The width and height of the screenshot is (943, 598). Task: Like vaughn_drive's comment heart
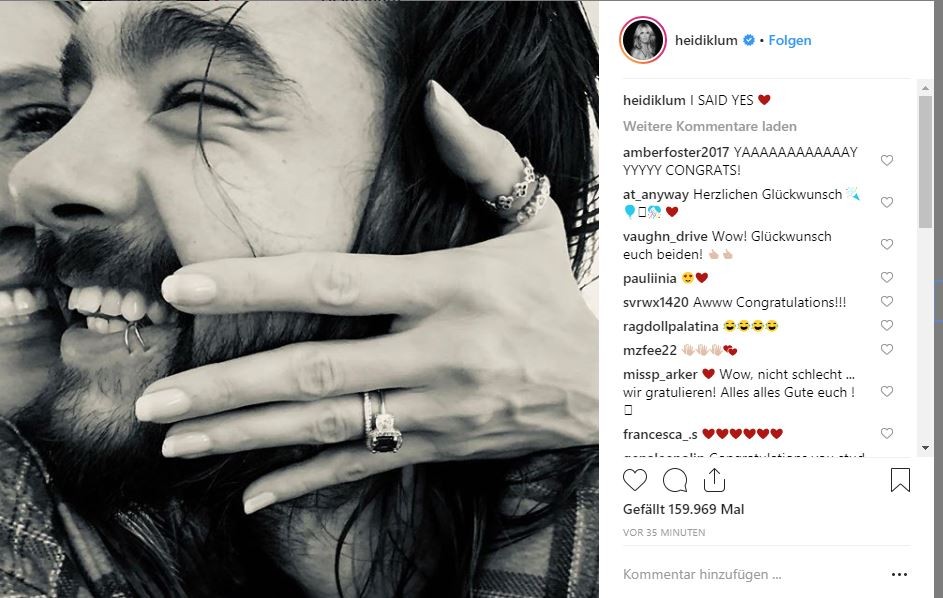[886, 244]
